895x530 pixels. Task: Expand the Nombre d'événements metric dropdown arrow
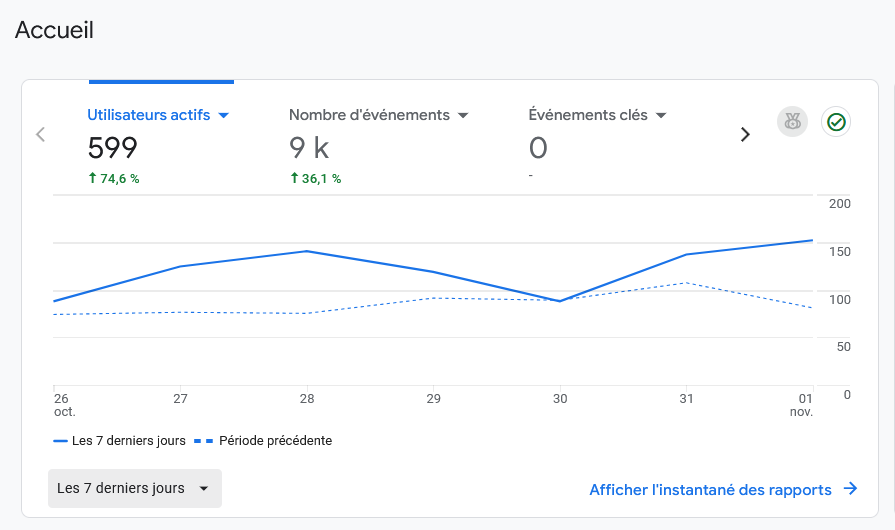tap(463, 115)
